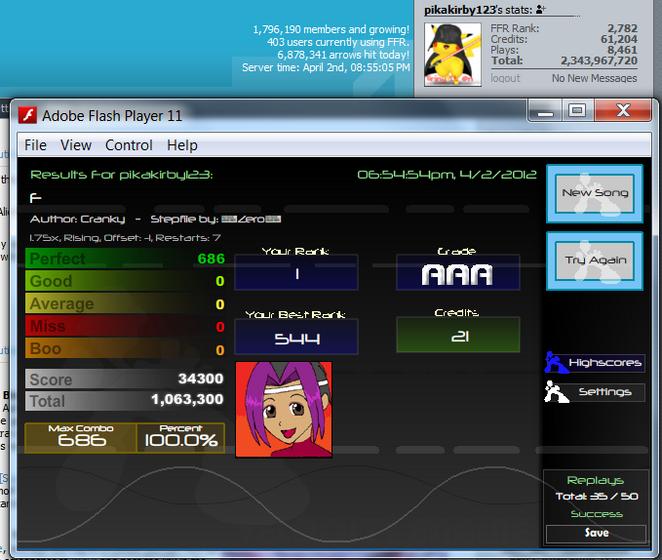This screenshot has width=662, height=560.
Task: Open the View menu
Action: pyautogui.click(x=76, y=145)
